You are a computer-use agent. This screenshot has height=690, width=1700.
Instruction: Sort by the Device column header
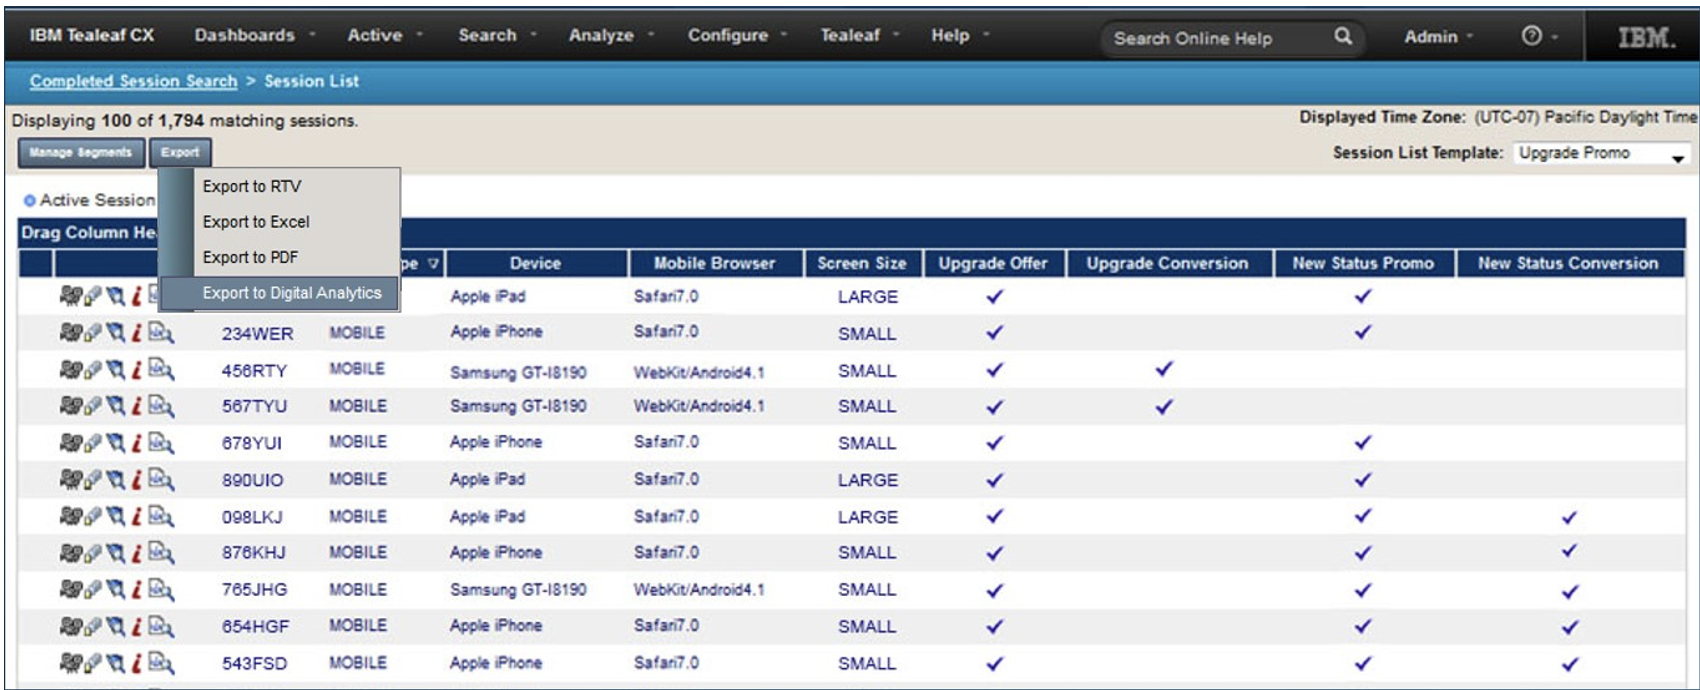pos(536,263)
